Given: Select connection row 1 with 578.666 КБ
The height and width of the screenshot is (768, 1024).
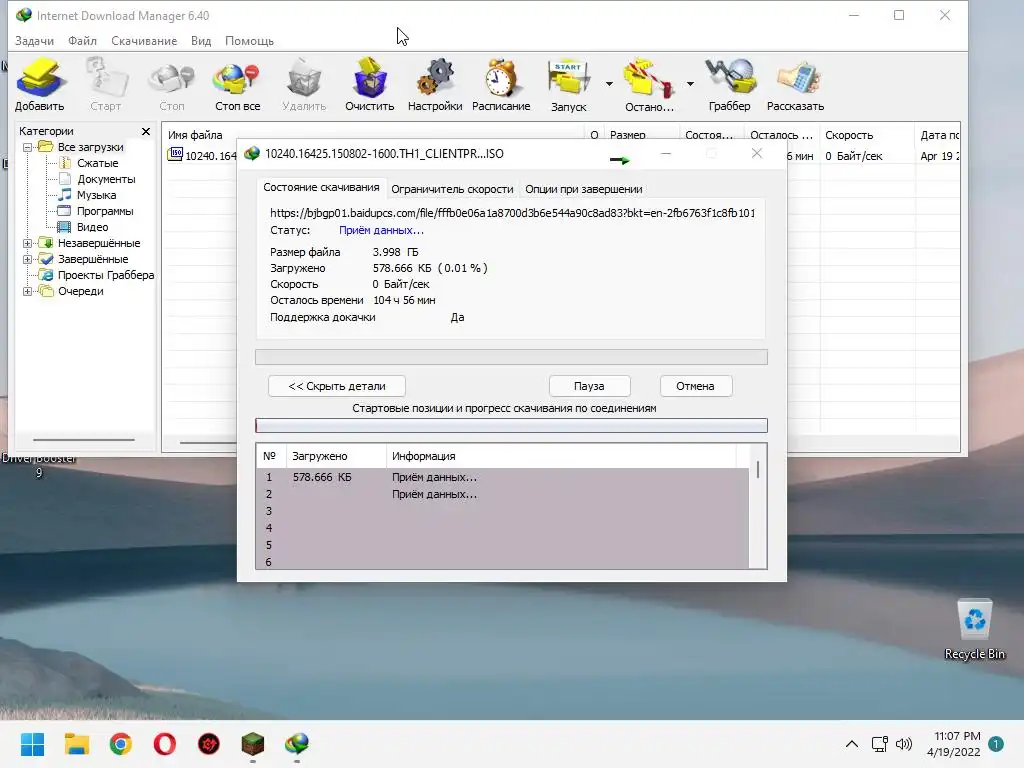Looking at the screenshot, I should [502, 477].
